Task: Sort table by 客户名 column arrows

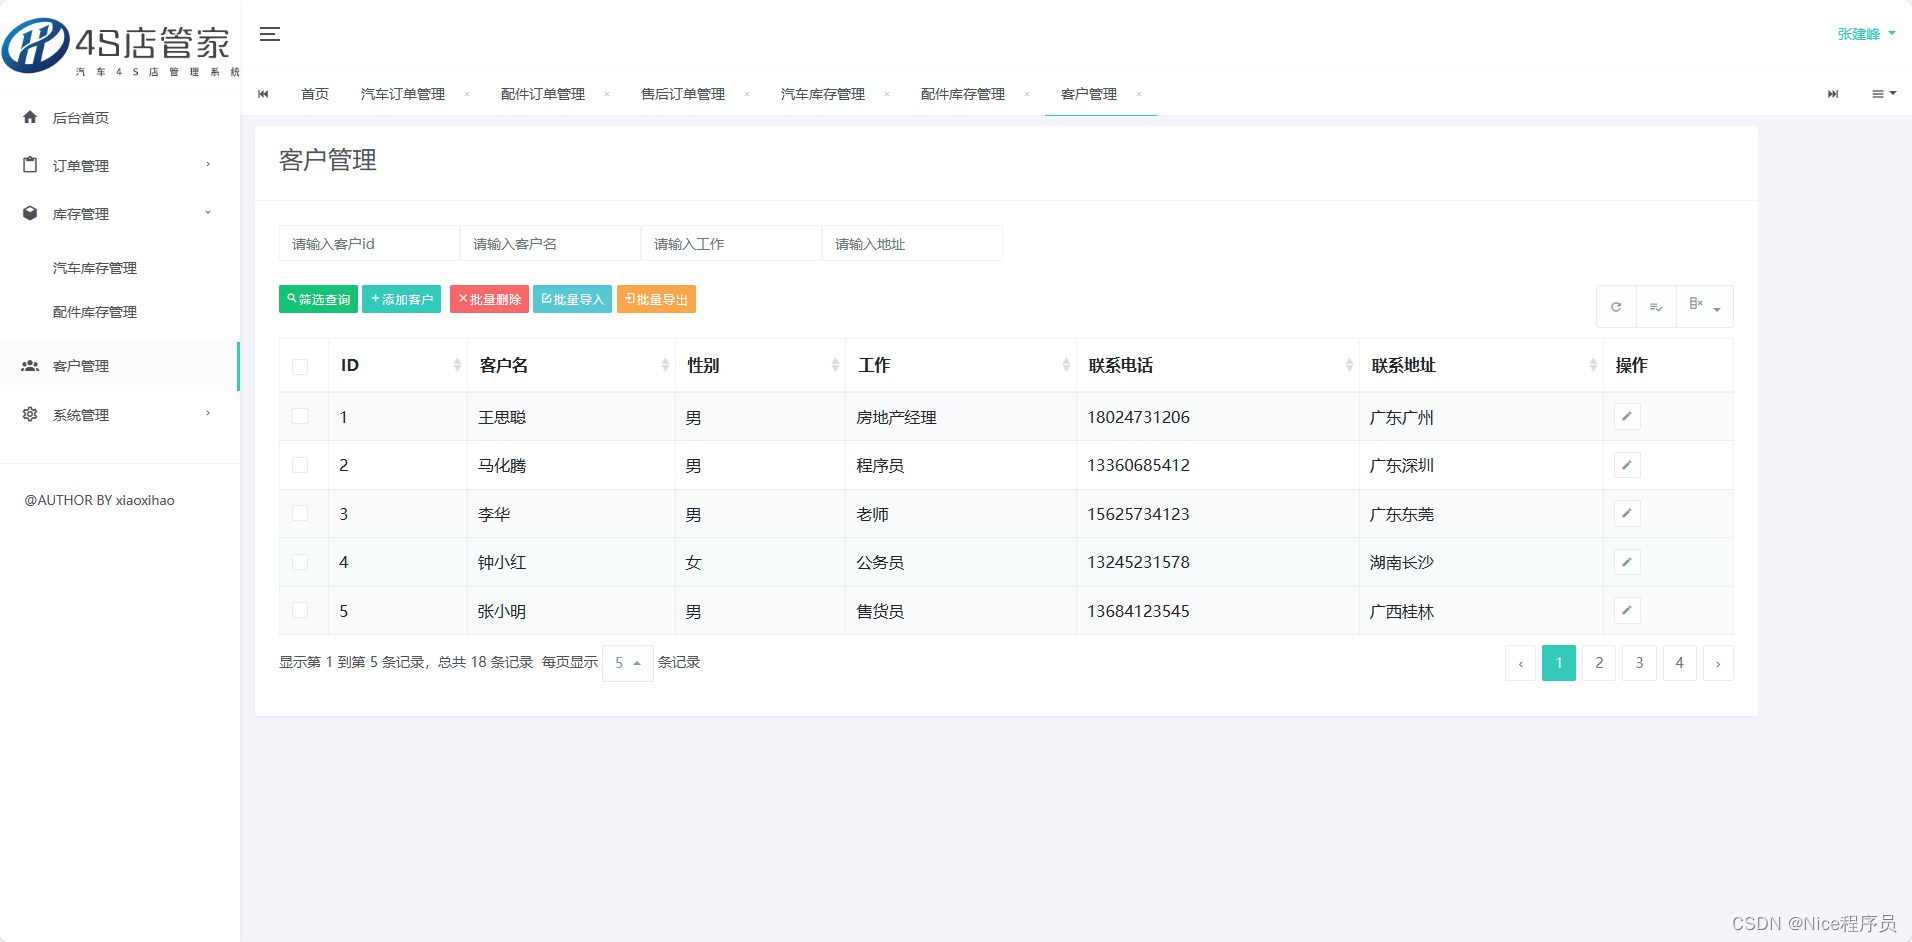Action: click(x=665, y=365)
